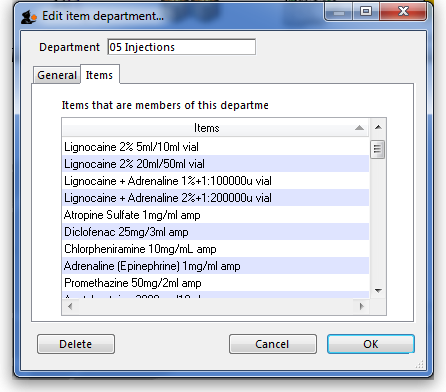
Task: Click the horizontal scroll left arrow
Action: [70, 306]
